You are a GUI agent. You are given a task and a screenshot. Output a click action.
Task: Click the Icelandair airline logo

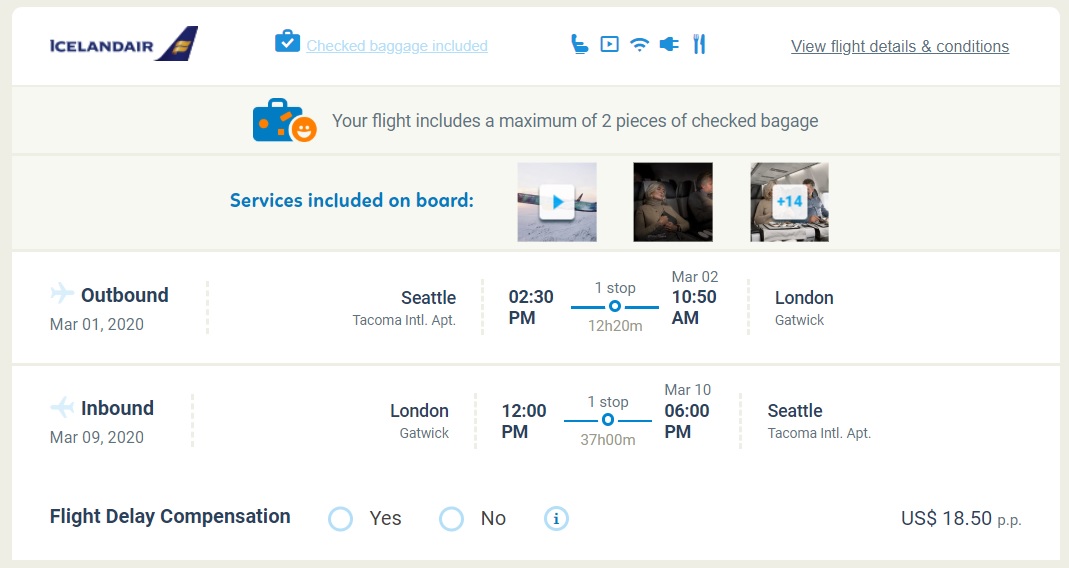124,45
